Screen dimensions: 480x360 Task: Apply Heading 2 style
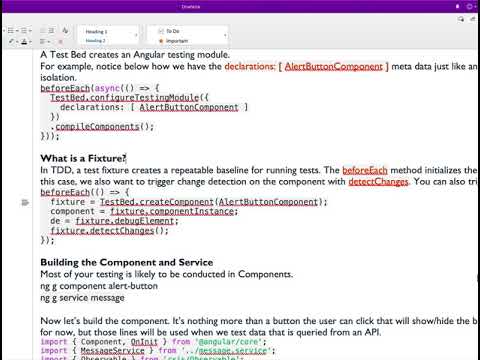(96, 40)
